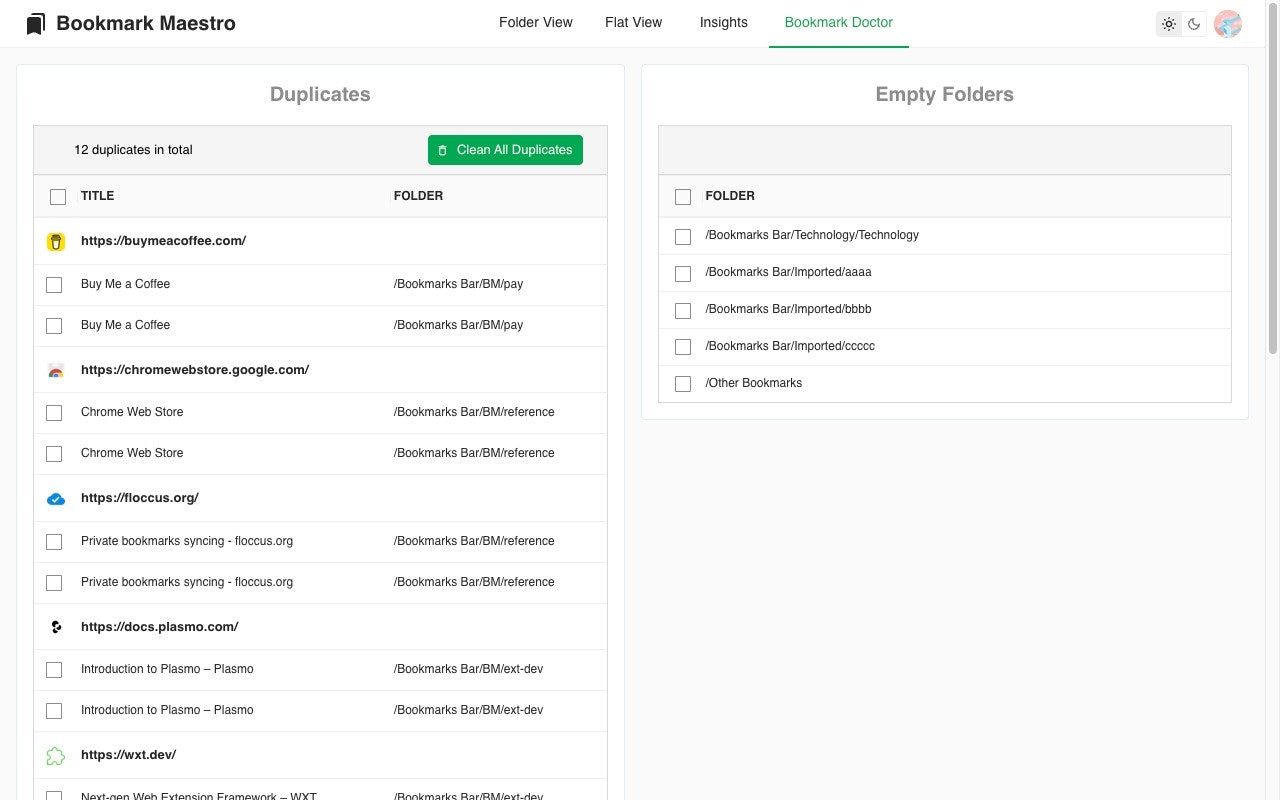Check the first Buy Me a Coffee duplicate
The image size is (1280, 800).
tap(54, 284)
